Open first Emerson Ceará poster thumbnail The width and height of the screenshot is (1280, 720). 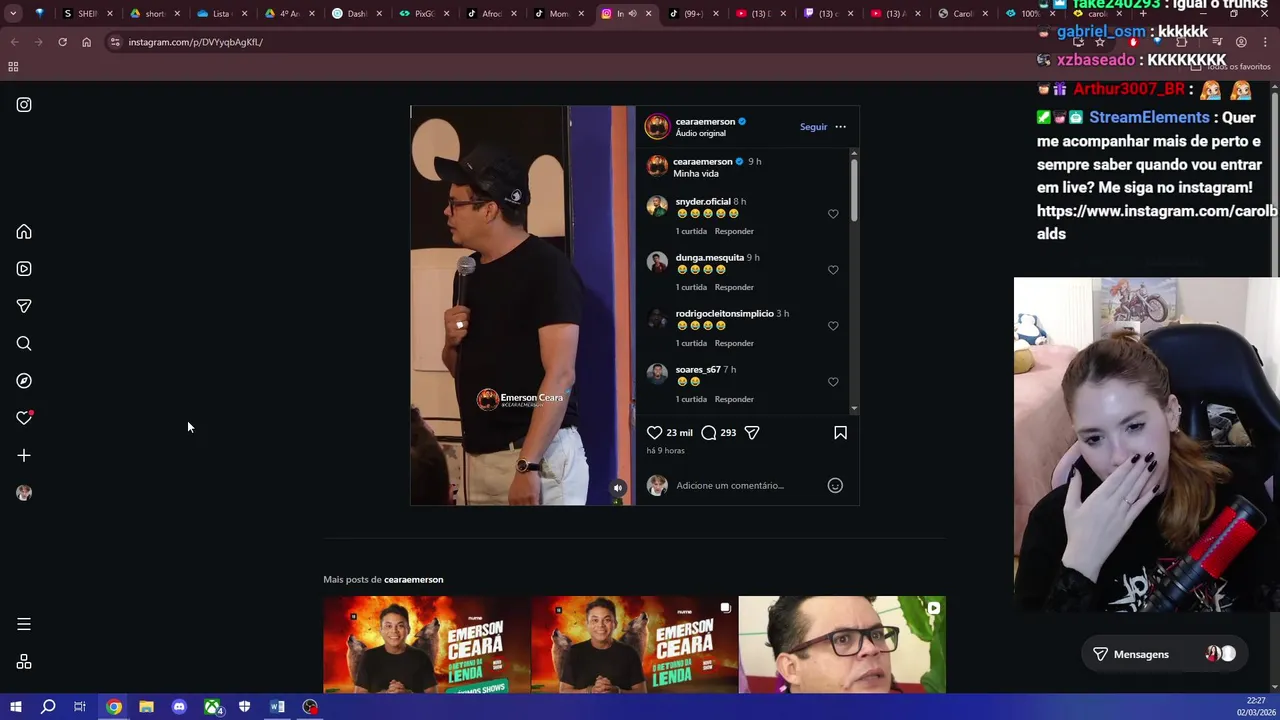pos(427,645)
